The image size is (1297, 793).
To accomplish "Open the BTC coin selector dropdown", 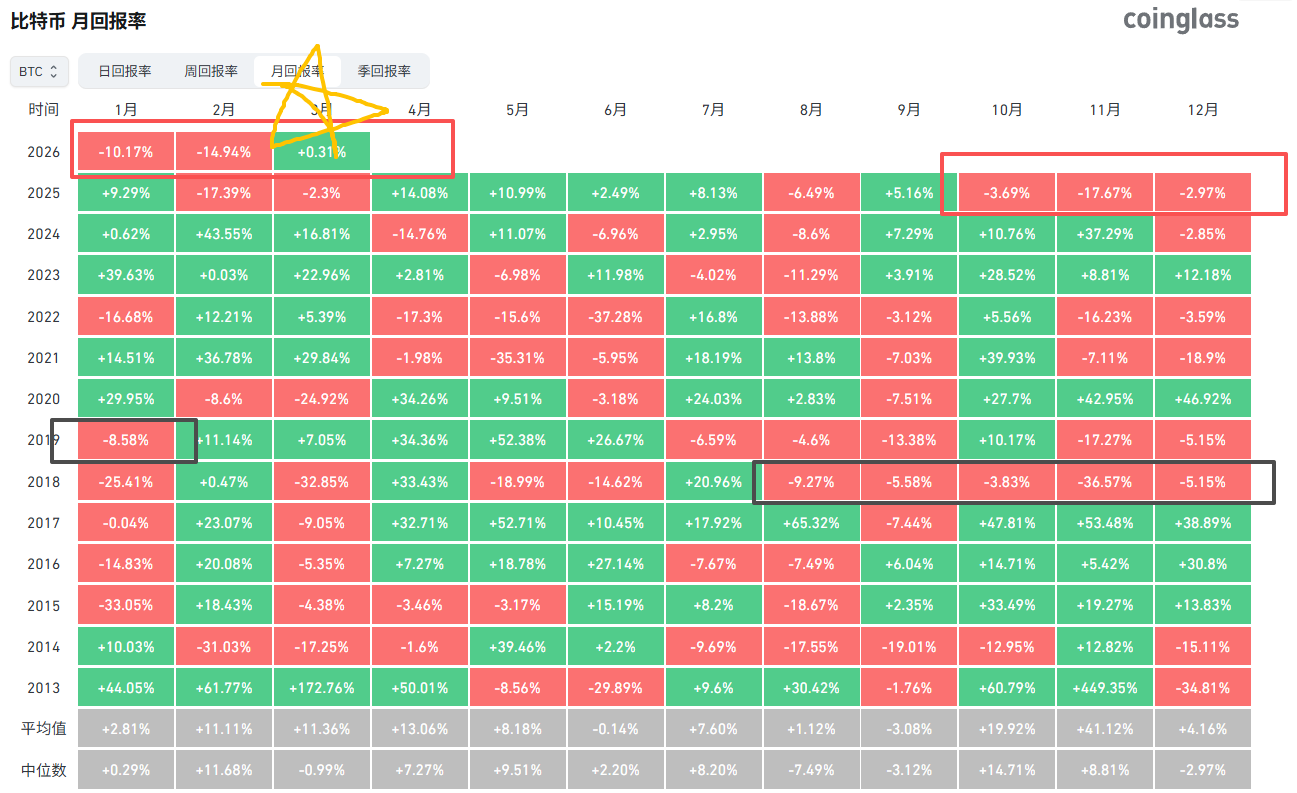I will tap(39, 72).
